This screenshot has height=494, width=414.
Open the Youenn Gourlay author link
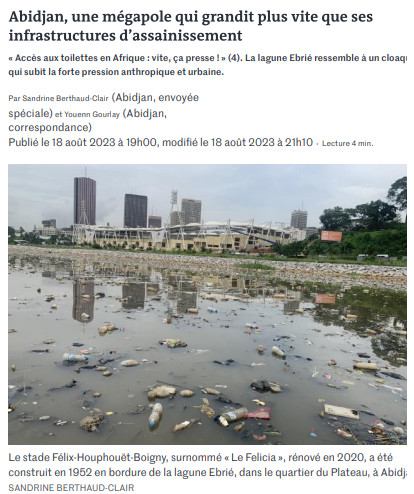coord(92,115)
